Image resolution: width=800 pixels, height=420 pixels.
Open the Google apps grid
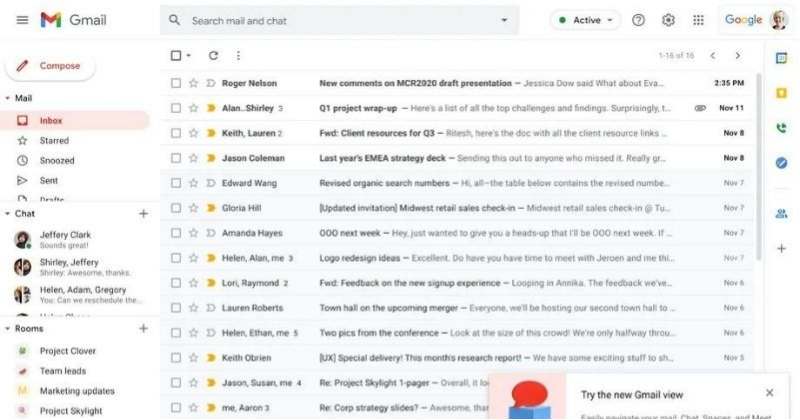click(698, 20)
